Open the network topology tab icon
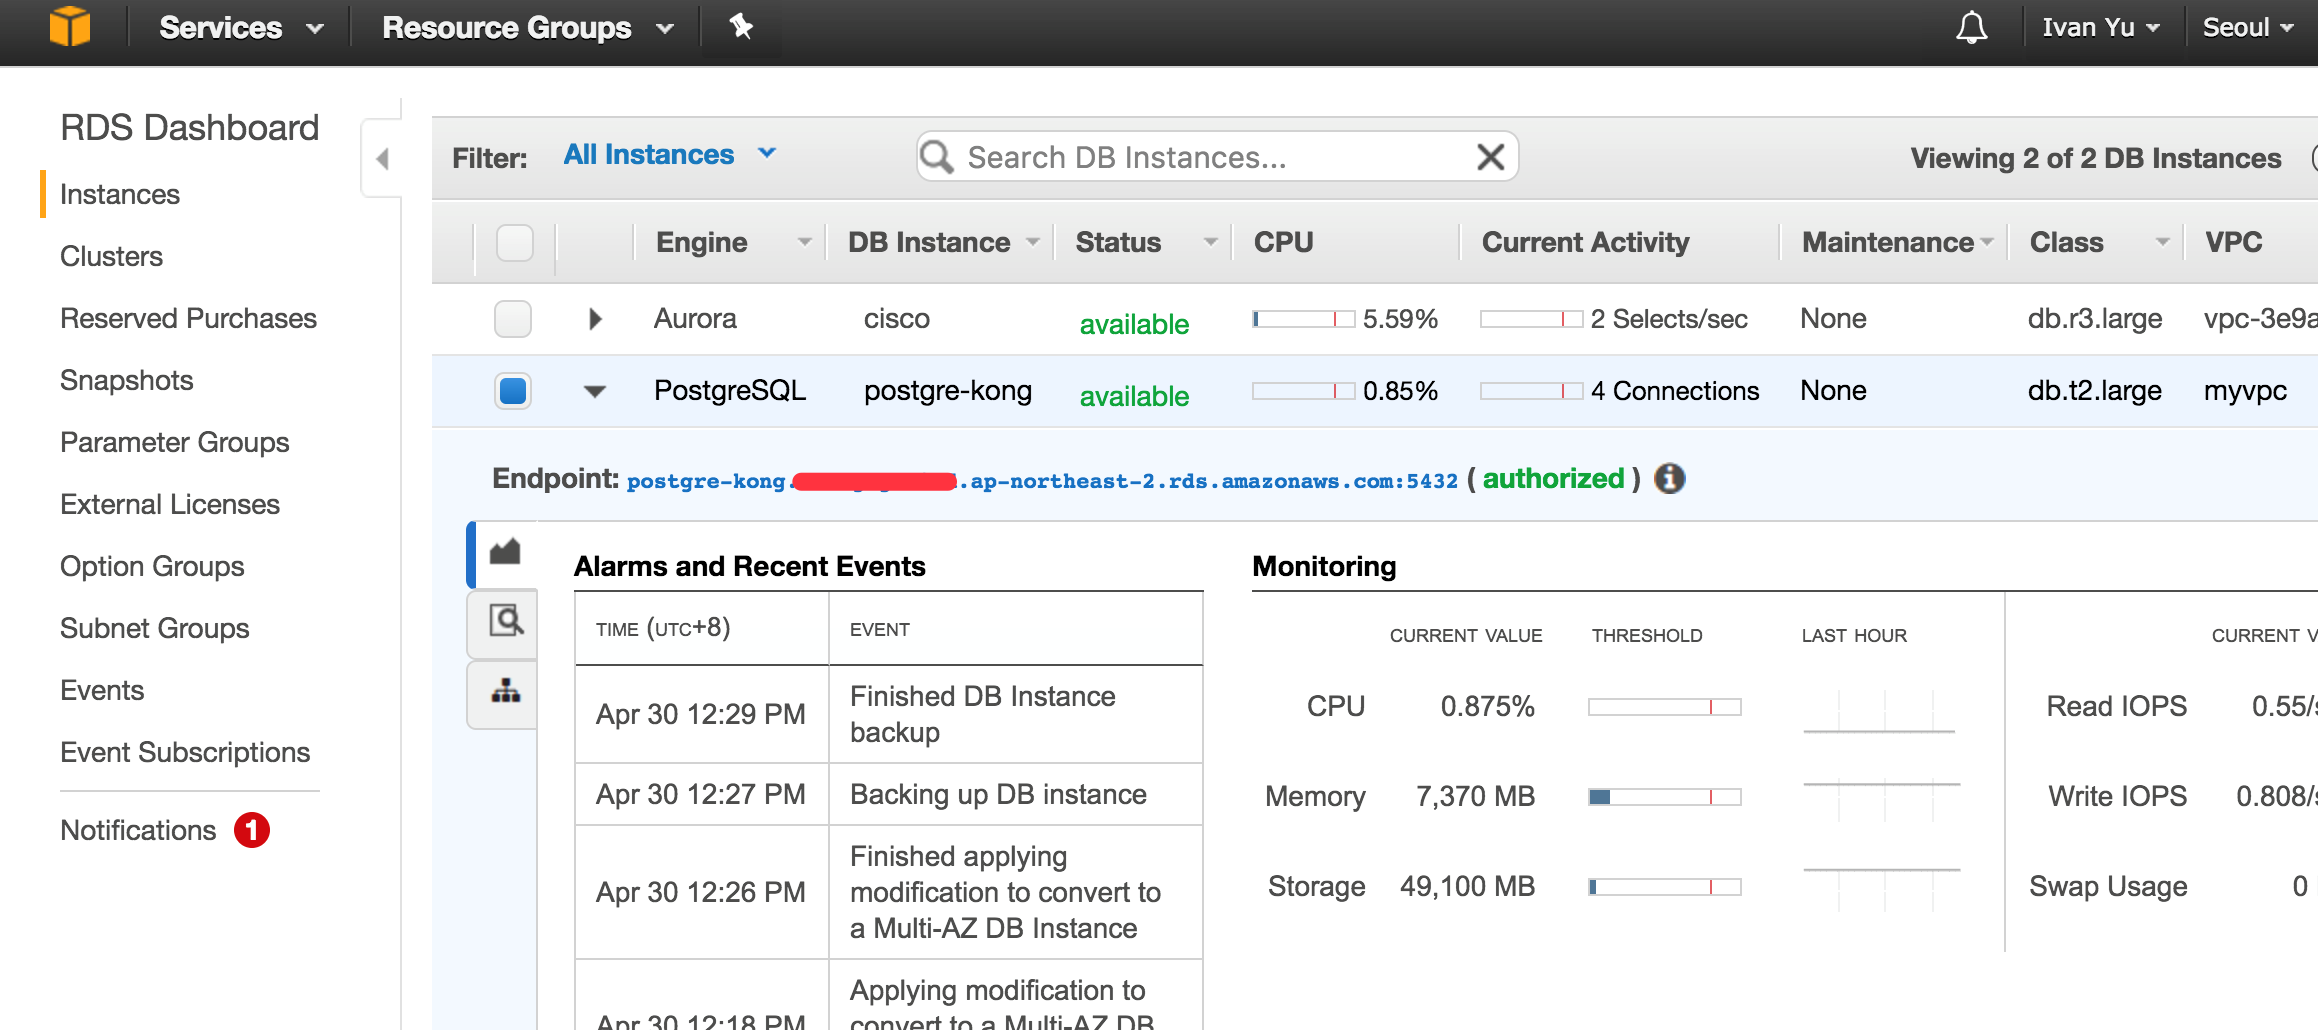Screen dimensions: 2318x1030 click(505, 691)
